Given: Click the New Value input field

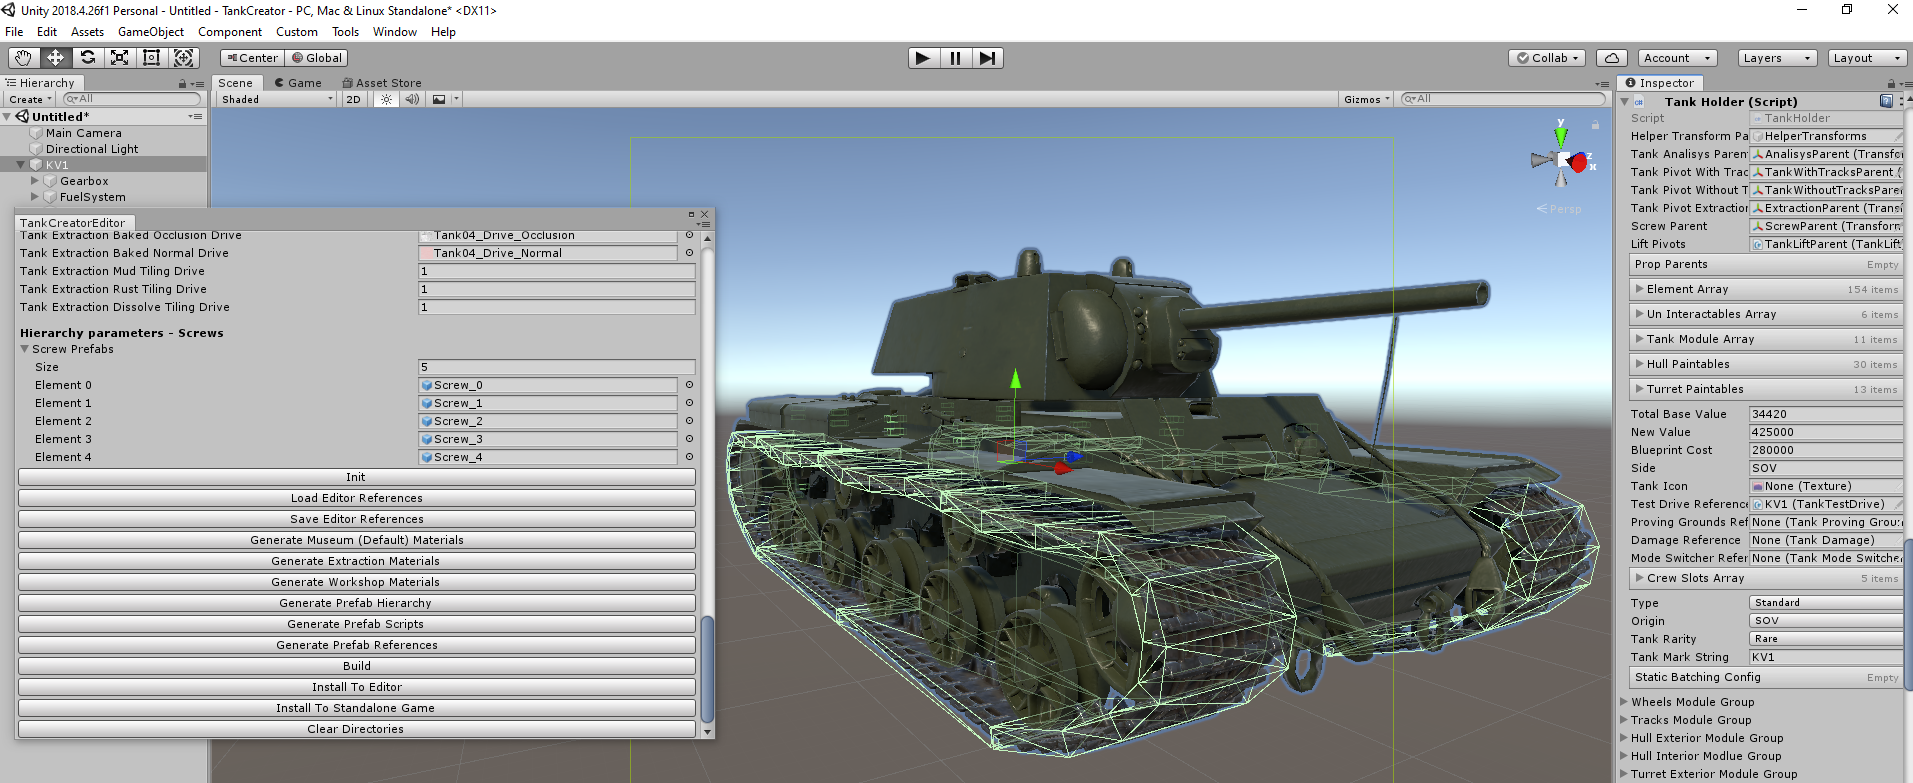Looking at the screenshot, I should click(x=1824, y=432).
